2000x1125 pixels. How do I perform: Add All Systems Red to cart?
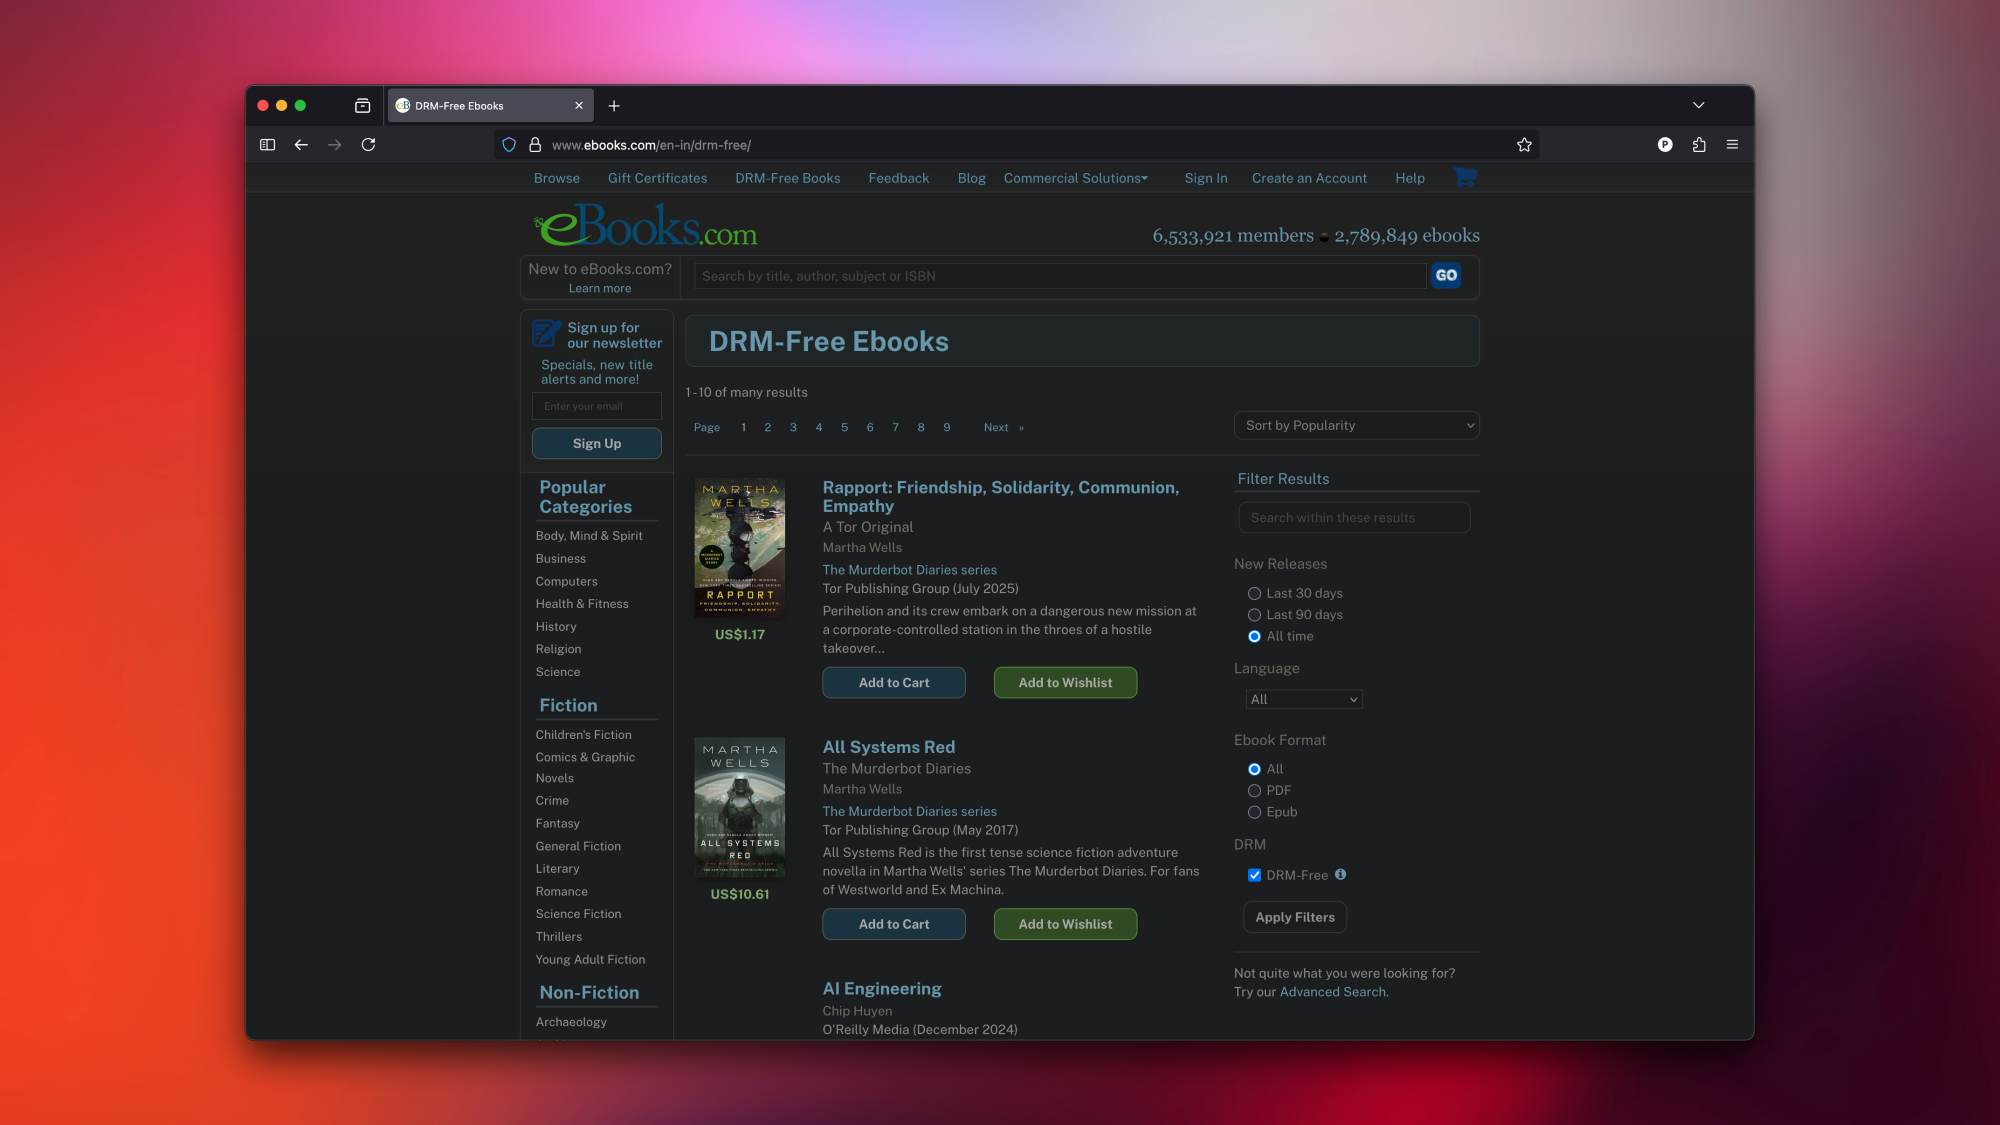click(x=894, y=924)
